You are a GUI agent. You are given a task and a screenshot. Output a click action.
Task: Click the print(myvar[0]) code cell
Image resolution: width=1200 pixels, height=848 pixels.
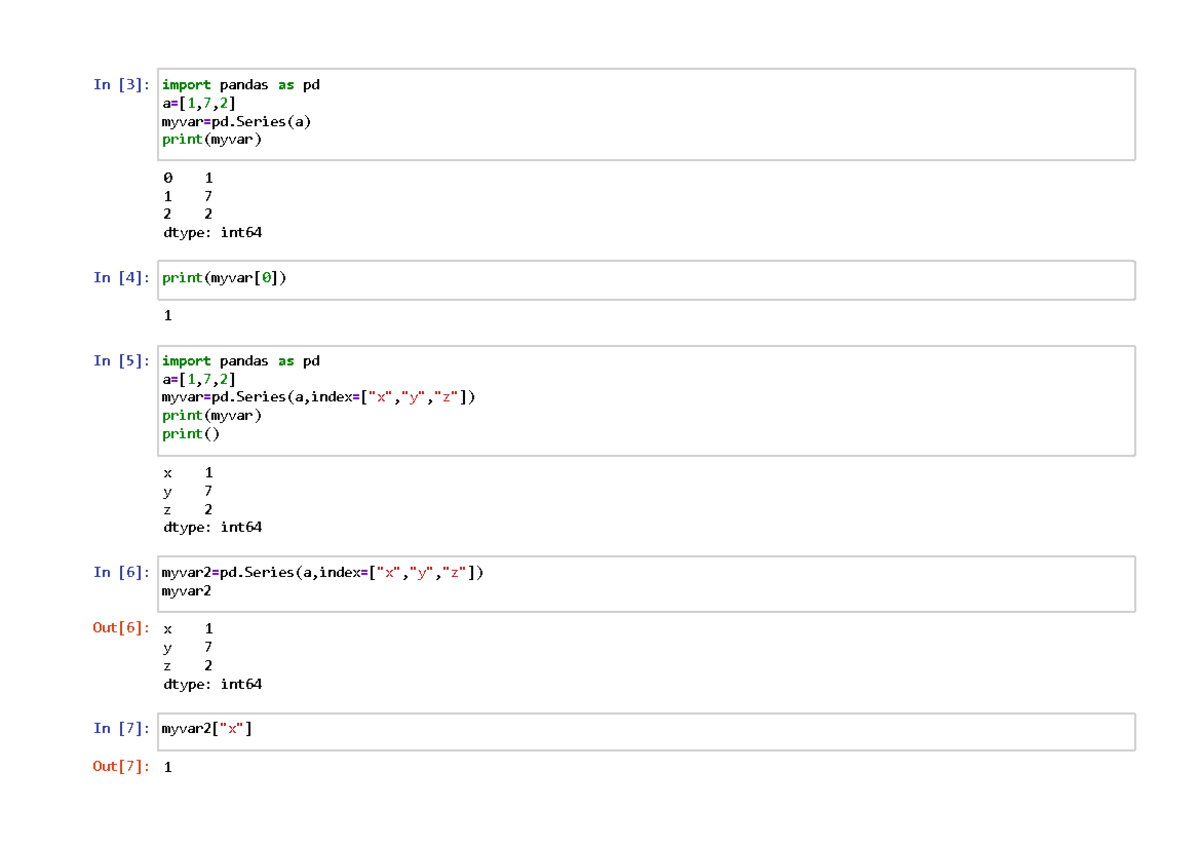click(646, 280)
